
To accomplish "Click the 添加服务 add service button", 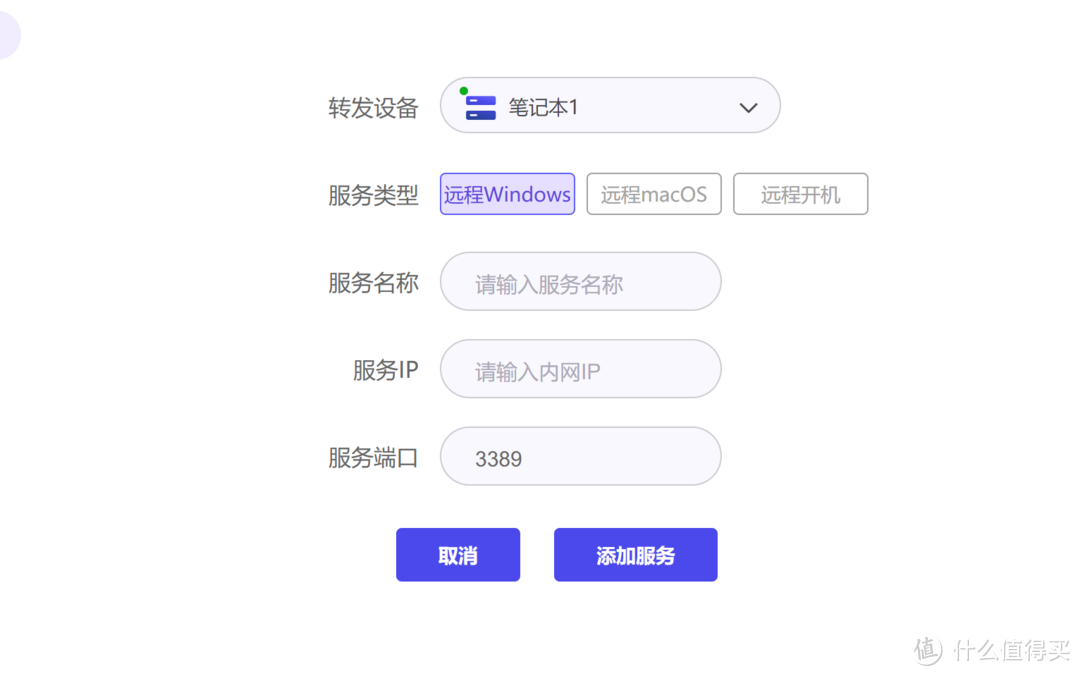I will pos(636,555).
